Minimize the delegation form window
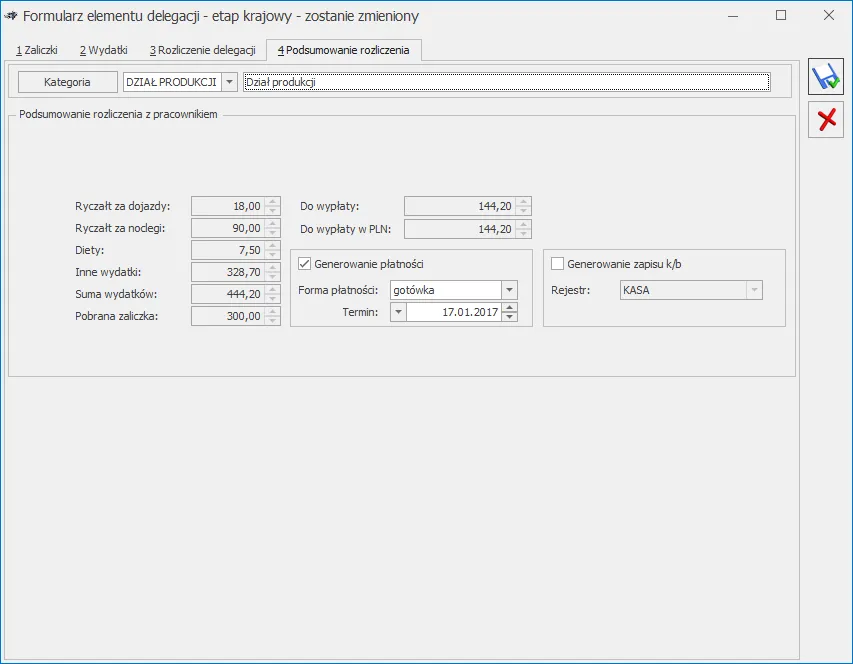The width and height of the screenshot is (853, 664). [x=733, y=16]
